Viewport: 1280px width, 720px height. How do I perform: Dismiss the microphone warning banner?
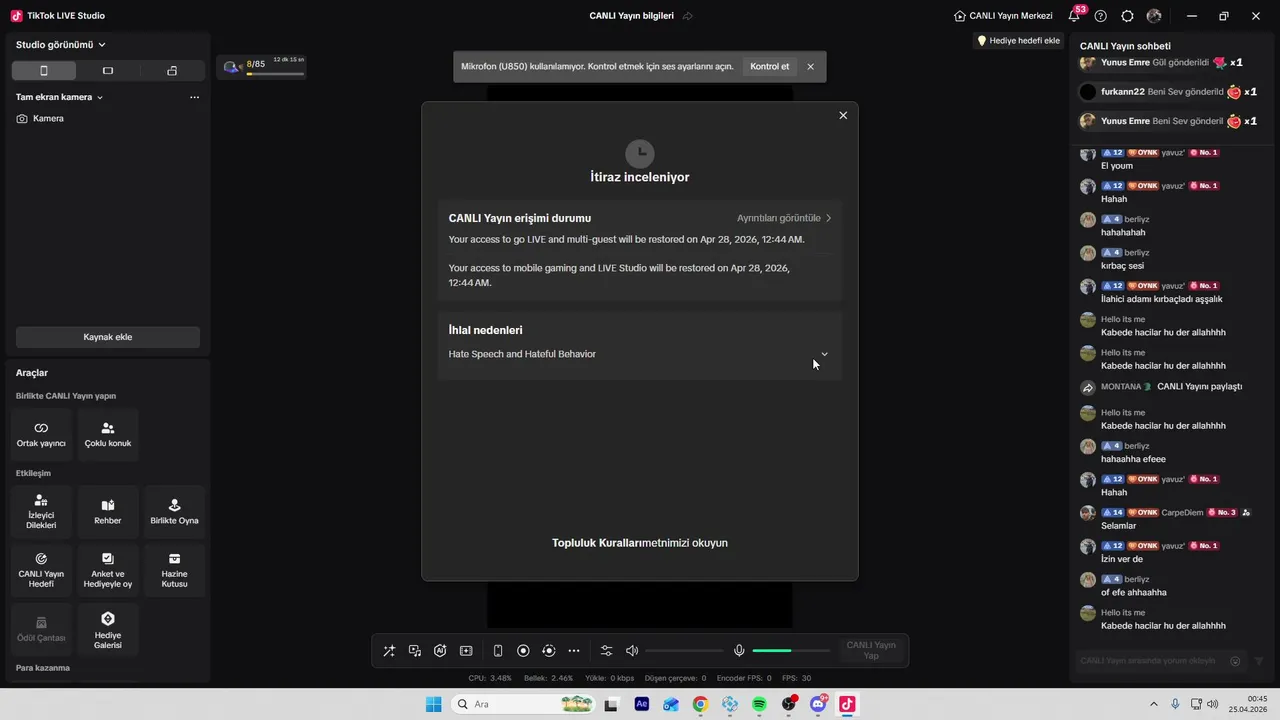810,67
